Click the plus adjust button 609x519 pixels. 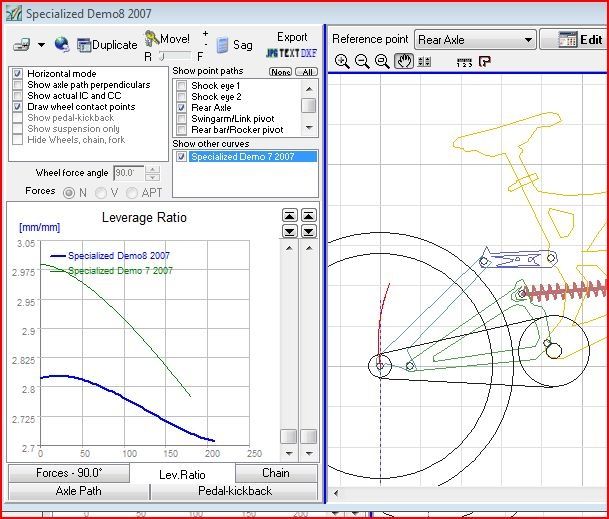pyautogui.click(x=205, y=34)
